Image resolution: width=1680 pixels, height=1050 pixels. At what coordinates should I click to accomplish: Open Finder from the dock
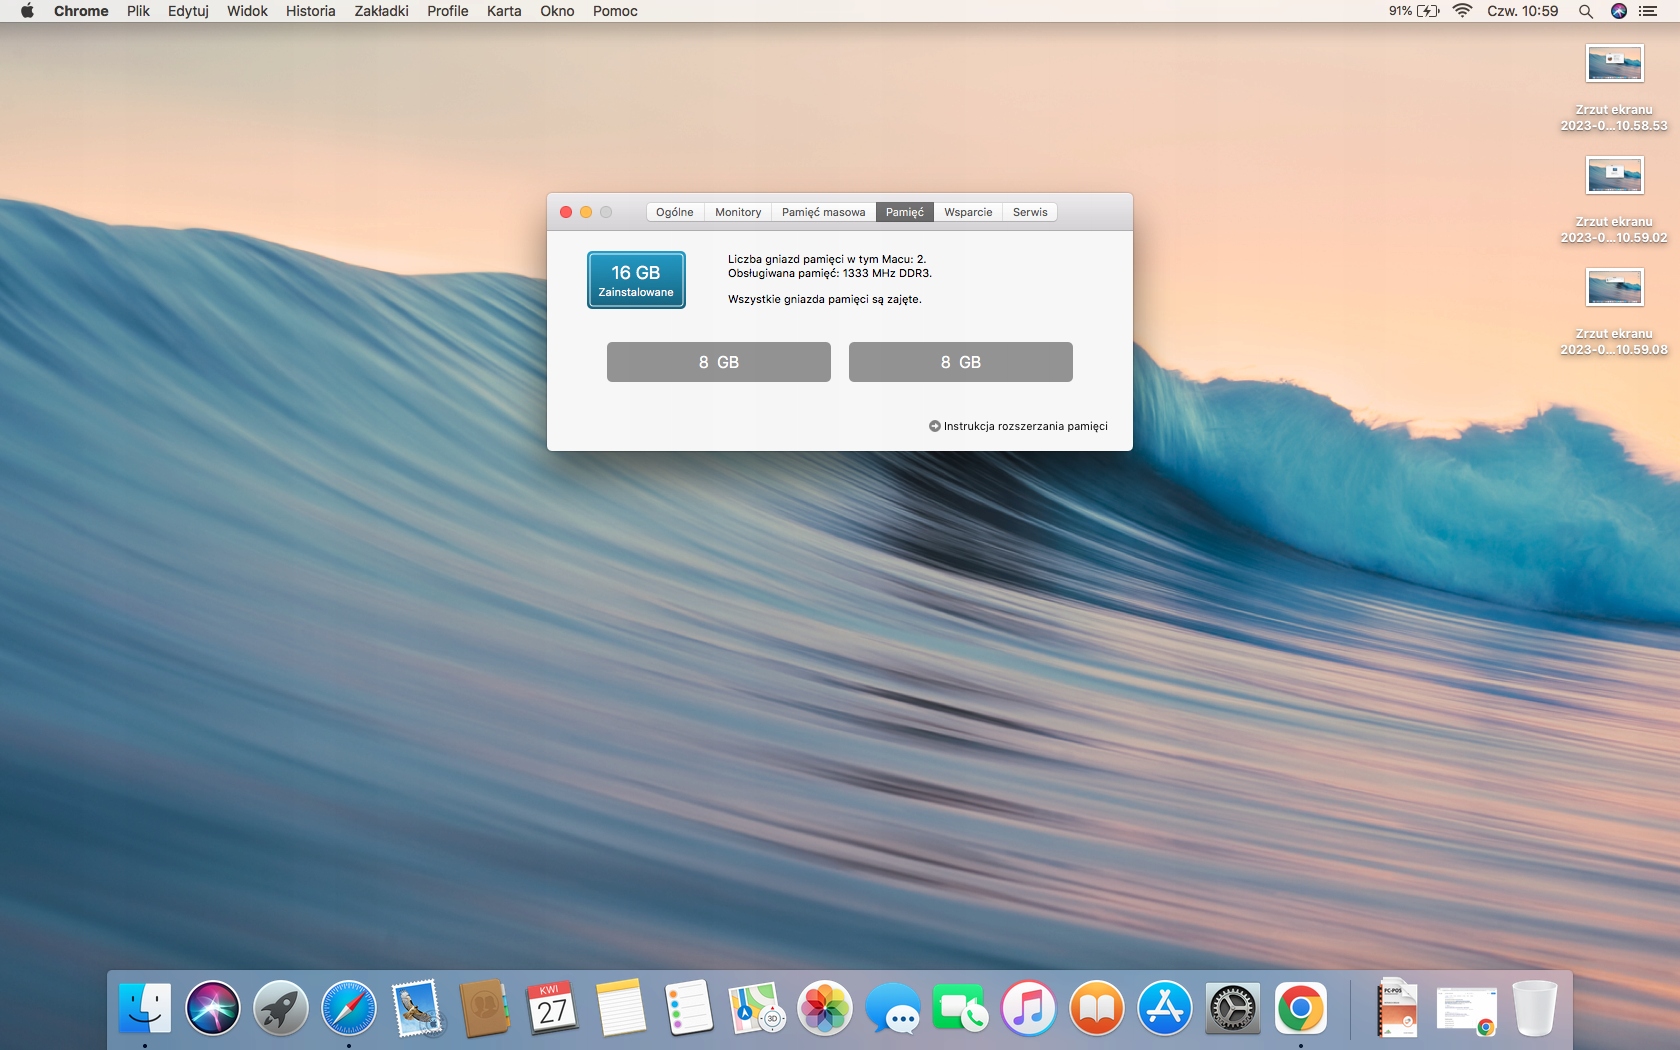[145, 1008]
